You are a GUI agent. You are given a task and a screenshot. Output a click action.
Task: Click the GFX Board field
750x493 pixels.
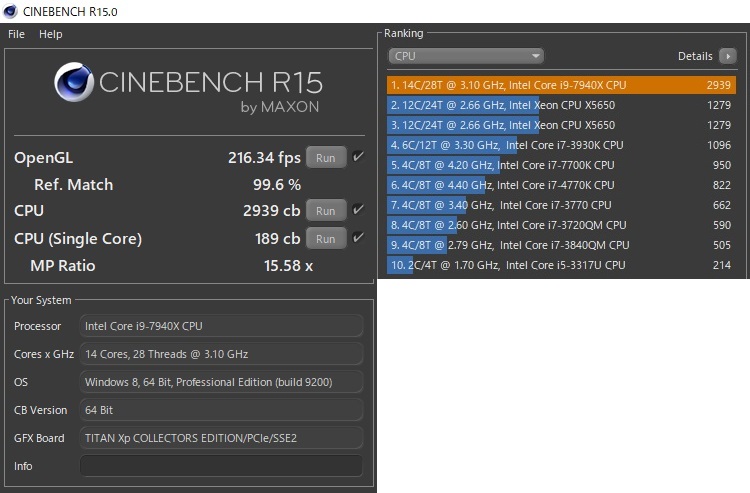tap(221, 438)
